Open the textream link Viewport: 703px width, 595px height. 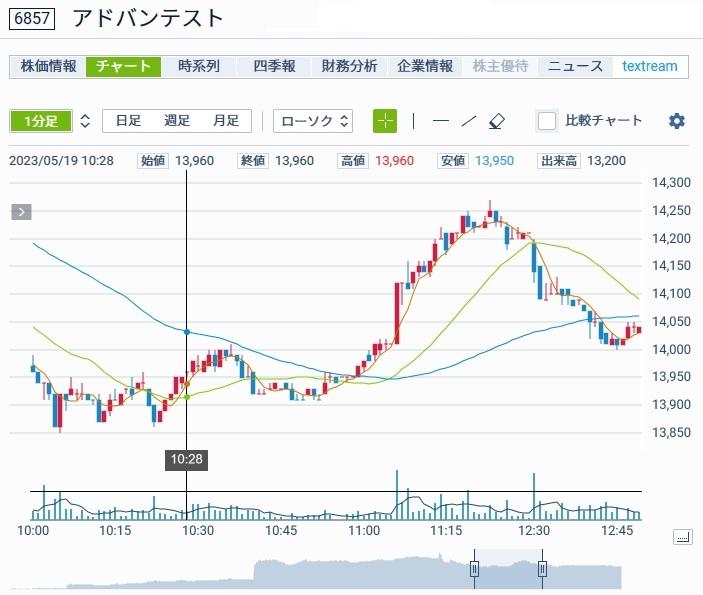tap(649, 67)
